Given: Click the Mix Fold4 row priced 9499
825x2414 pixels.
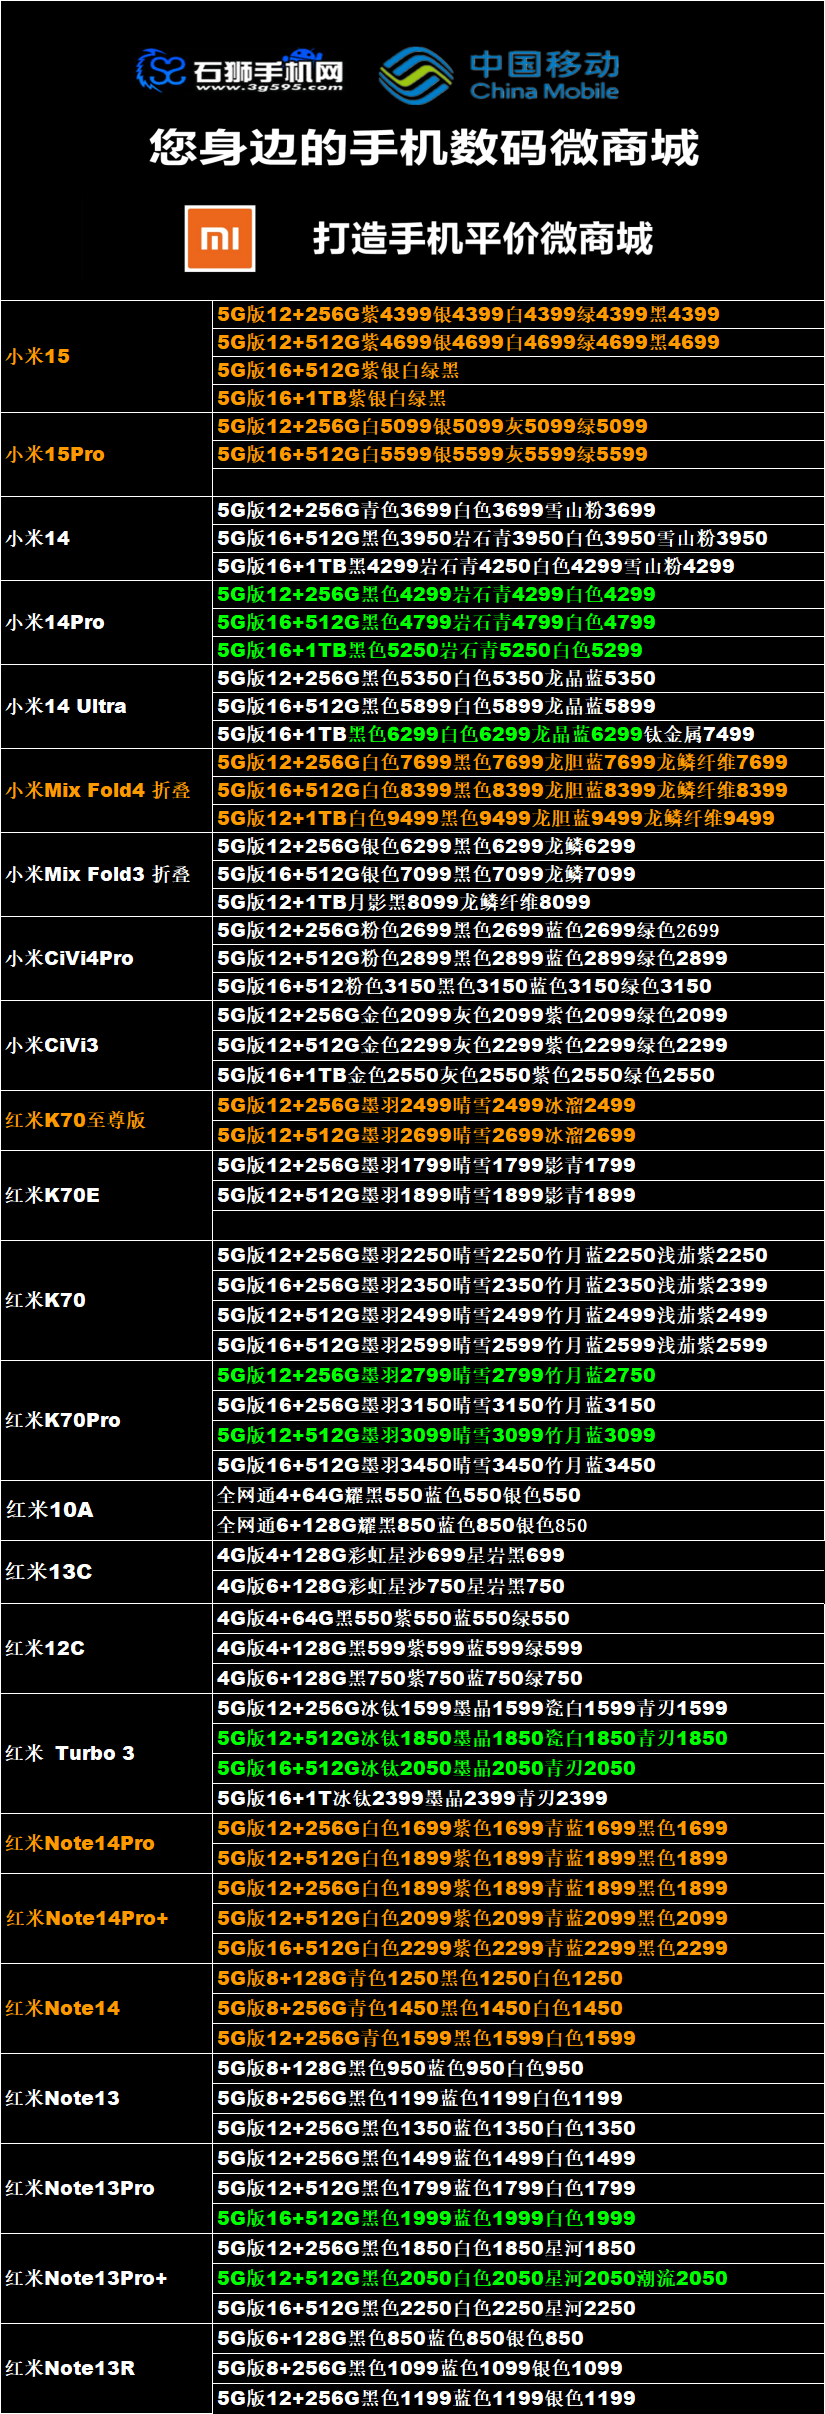Looking at the screenshot, I should (x=518, y=818).
